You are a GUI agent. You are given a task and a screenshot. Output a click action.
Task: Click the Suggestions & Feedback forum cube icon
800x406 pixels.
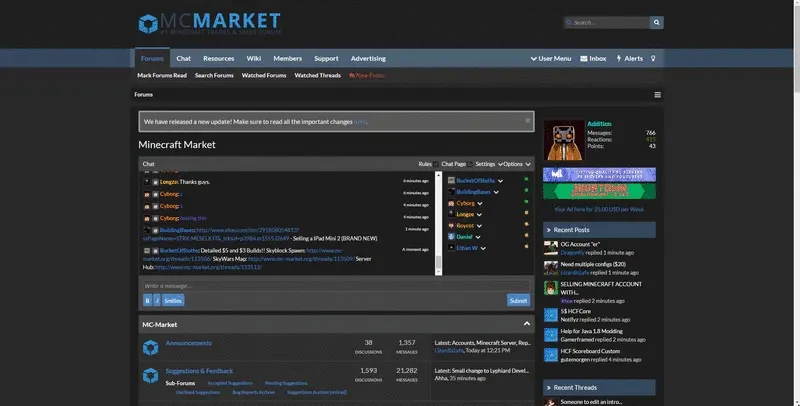click(151, 376)
